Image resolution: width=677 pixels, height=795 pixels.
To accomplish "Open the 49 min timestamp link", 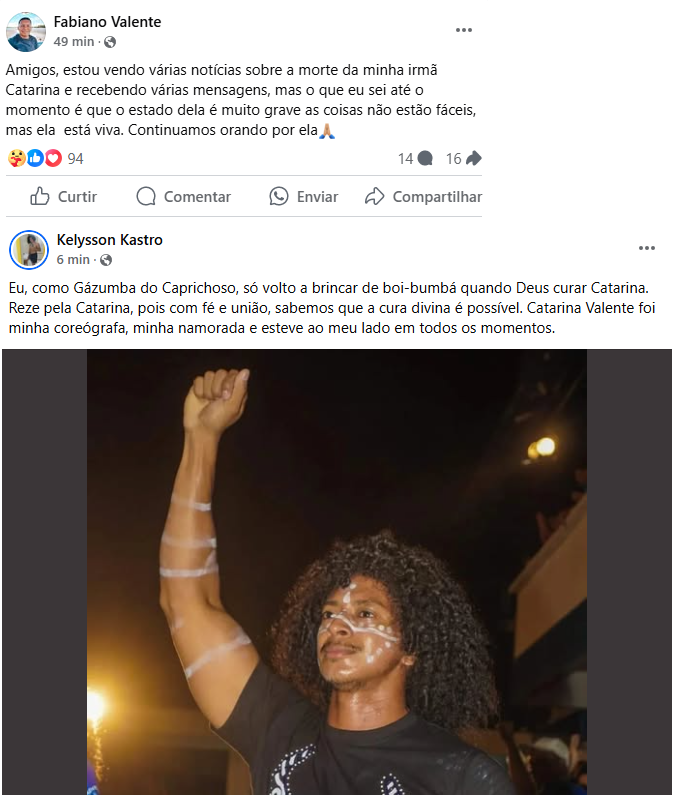I will [x=74, y=42].
